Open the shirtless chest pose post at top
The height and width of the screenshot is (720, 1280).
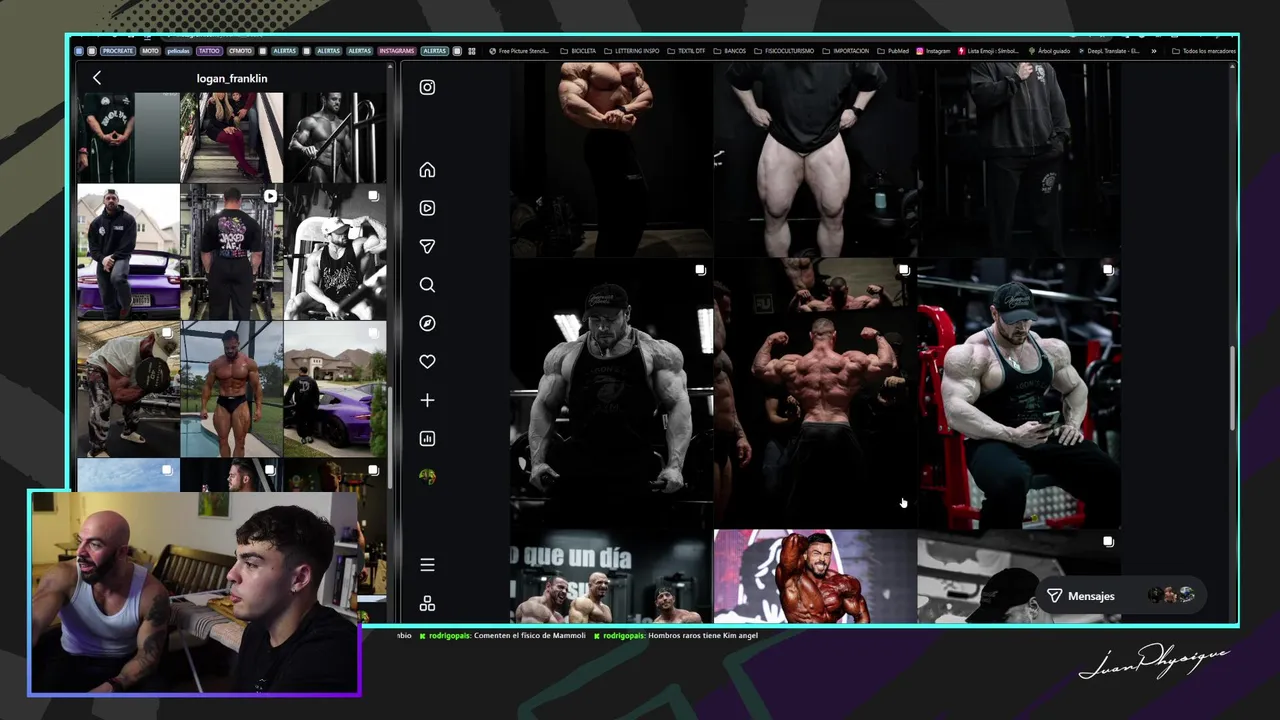pyautogui.click(x=611, y=160)
